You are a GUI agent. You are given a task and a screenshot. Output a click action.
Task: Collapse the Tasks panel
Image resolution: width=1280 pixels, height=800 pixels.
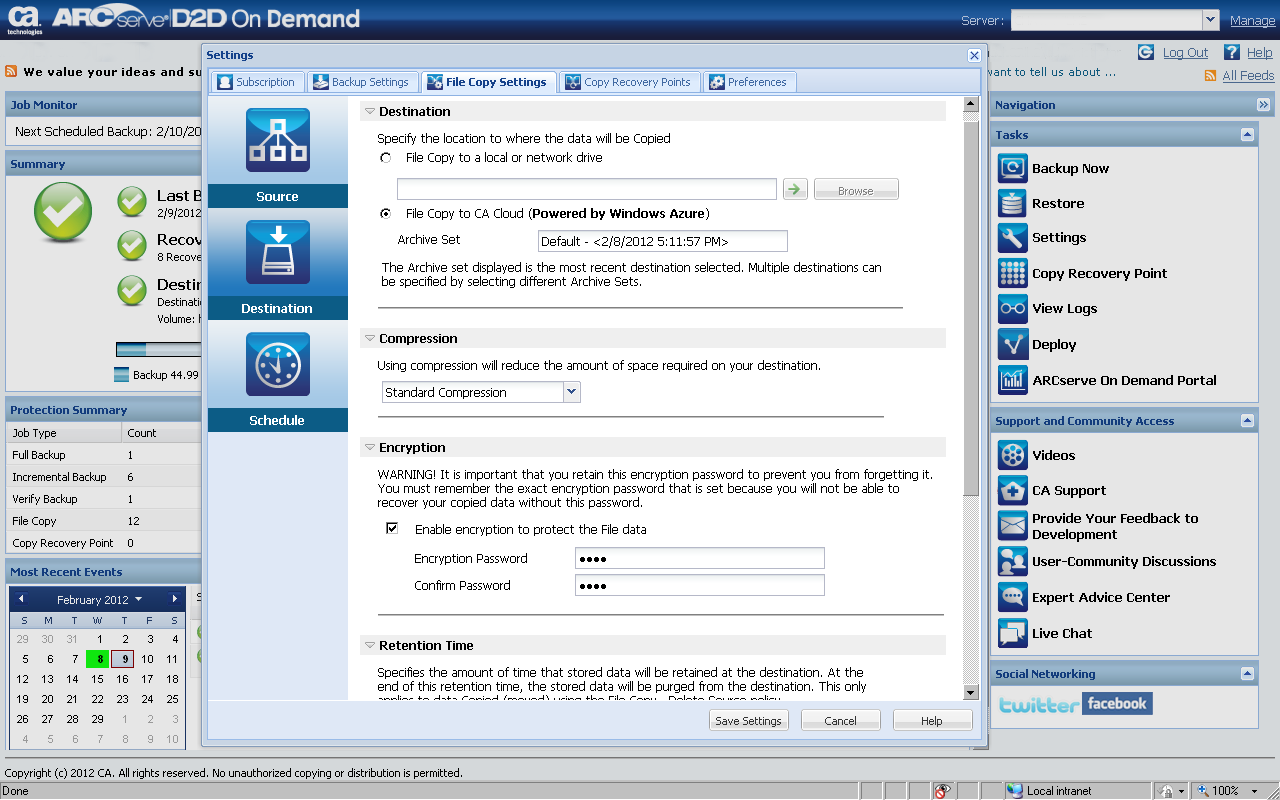click(x=1247, y=135)
